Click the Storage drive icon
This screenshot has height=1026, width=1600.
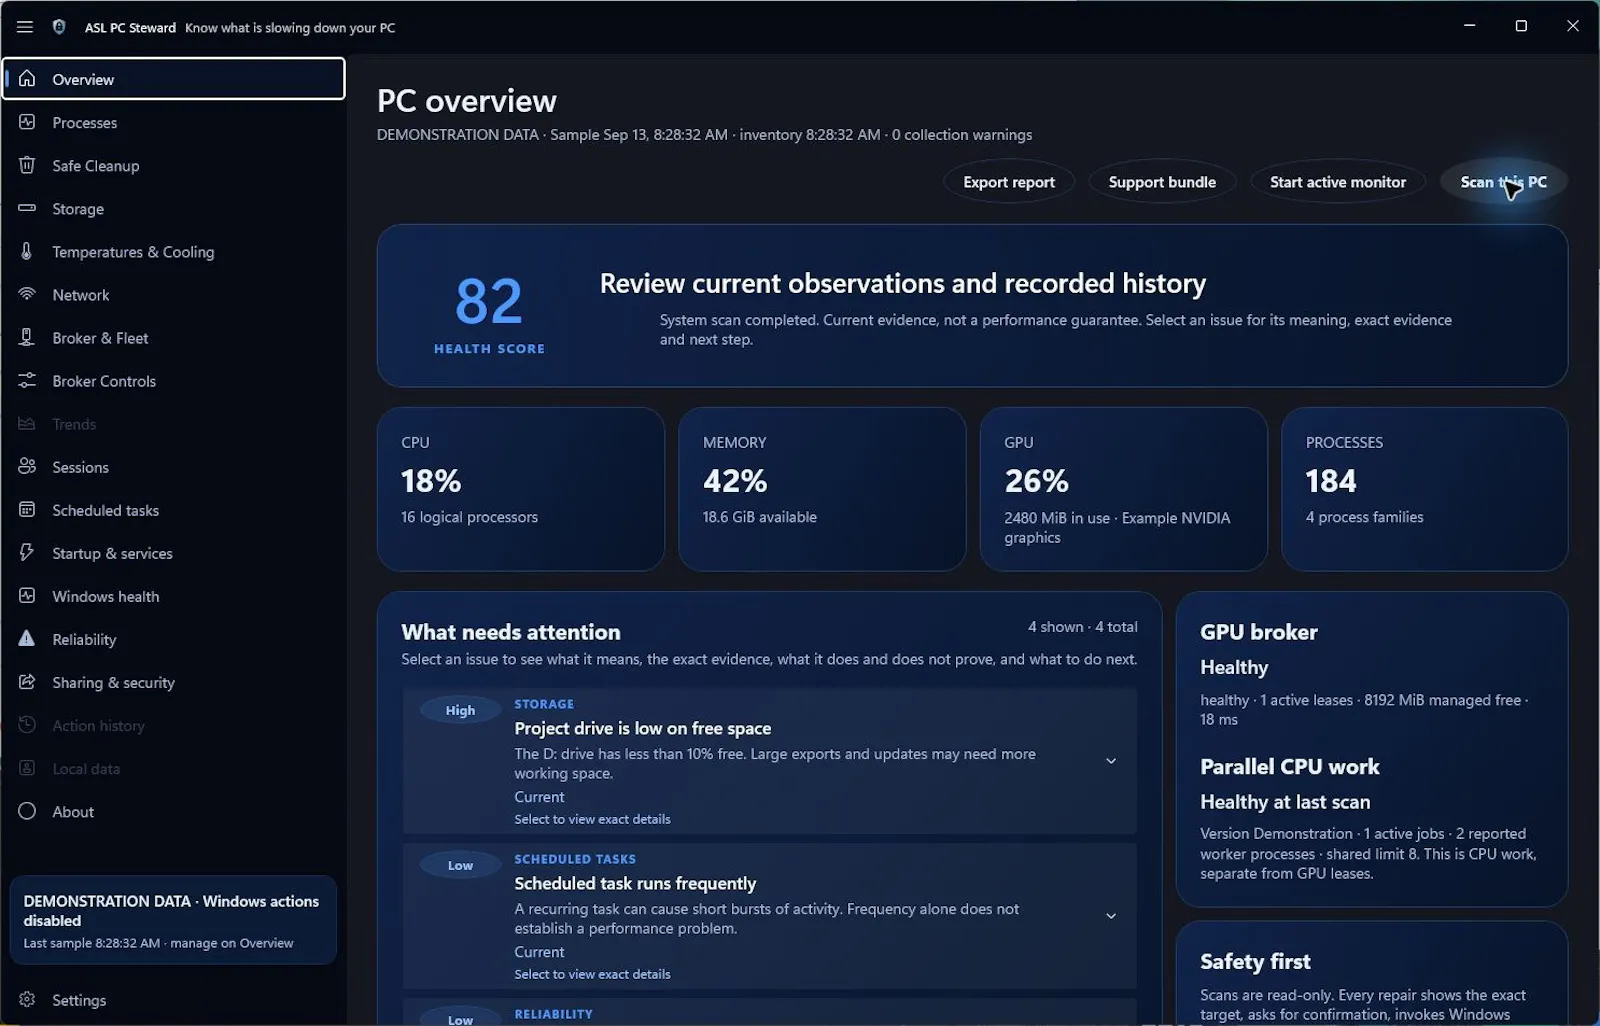(x=27, y=208)
